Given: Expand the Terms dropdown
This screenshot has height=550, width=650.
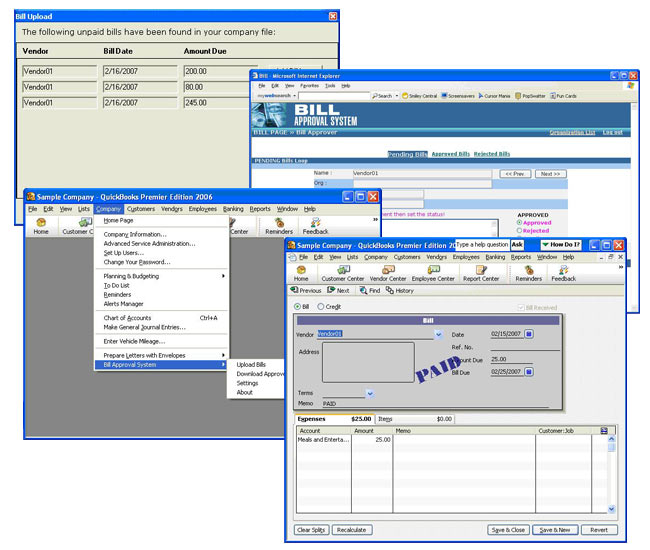Looking at the screenshot, I should [x=370, y=393].
